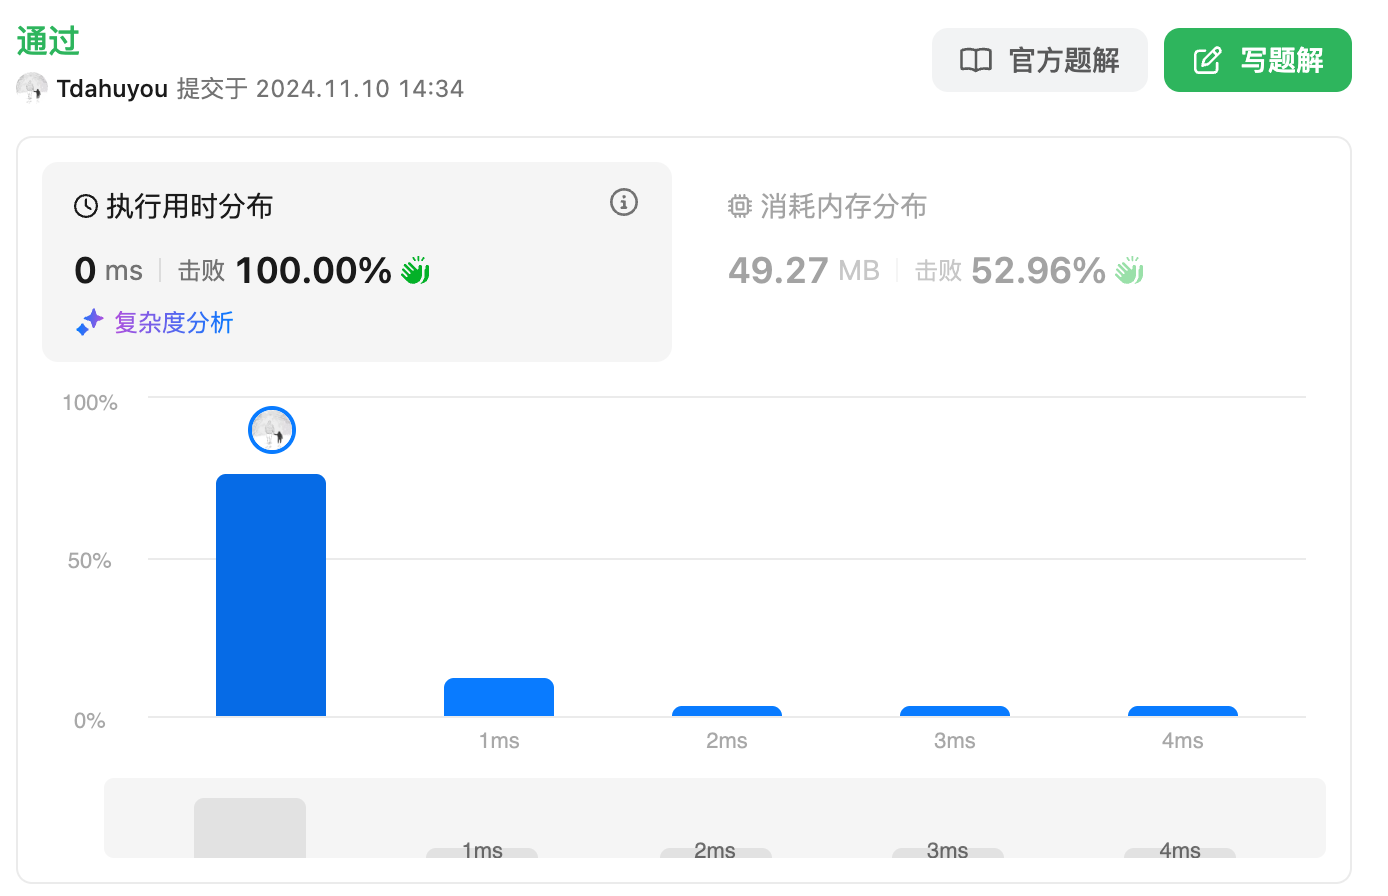1388x896 pixels.
Task: Click the pencil edit icon in 写题解
Action: pos(1208,60)
